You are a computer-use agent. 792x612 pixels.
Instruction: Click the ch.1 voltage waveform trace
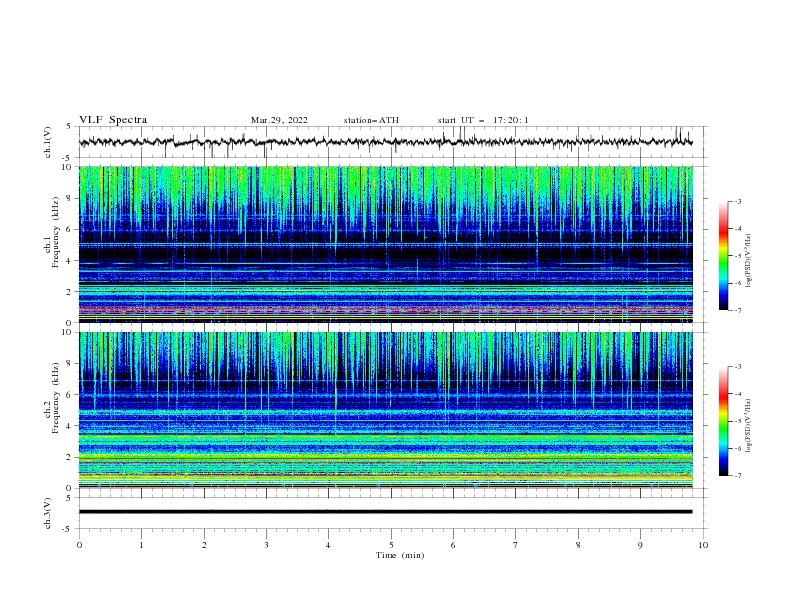tap(385, 142)
